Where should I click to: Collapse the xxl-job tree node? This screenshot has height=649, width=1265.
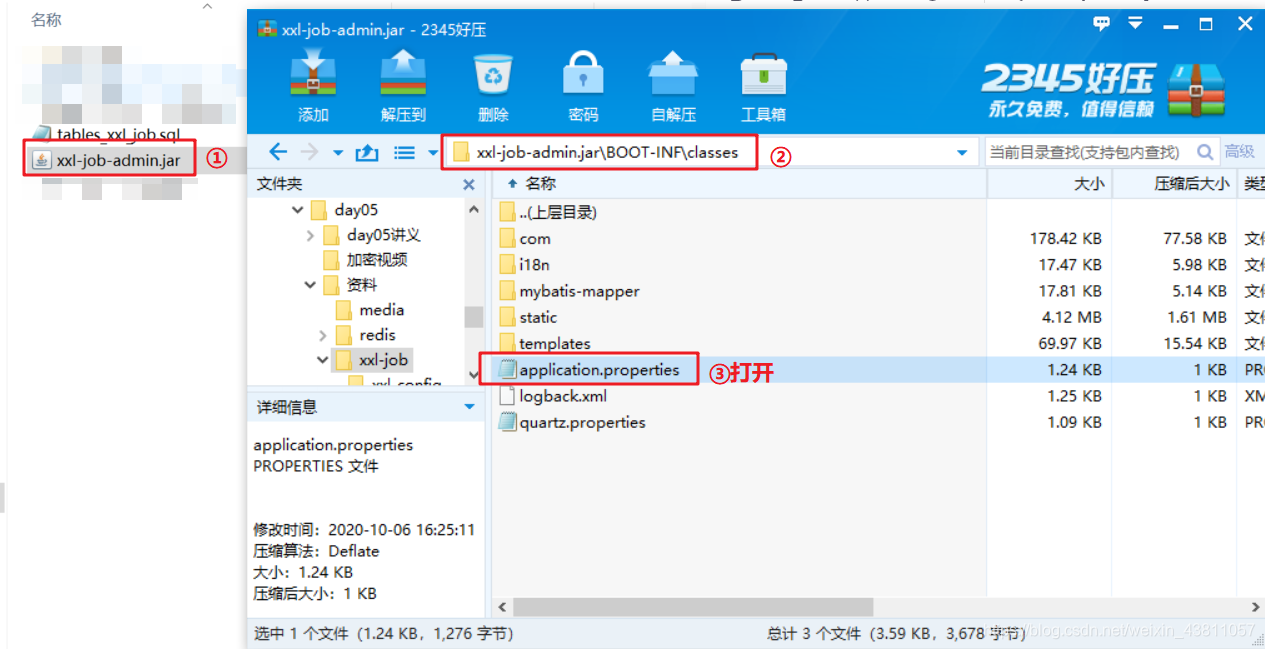[322, 360]
